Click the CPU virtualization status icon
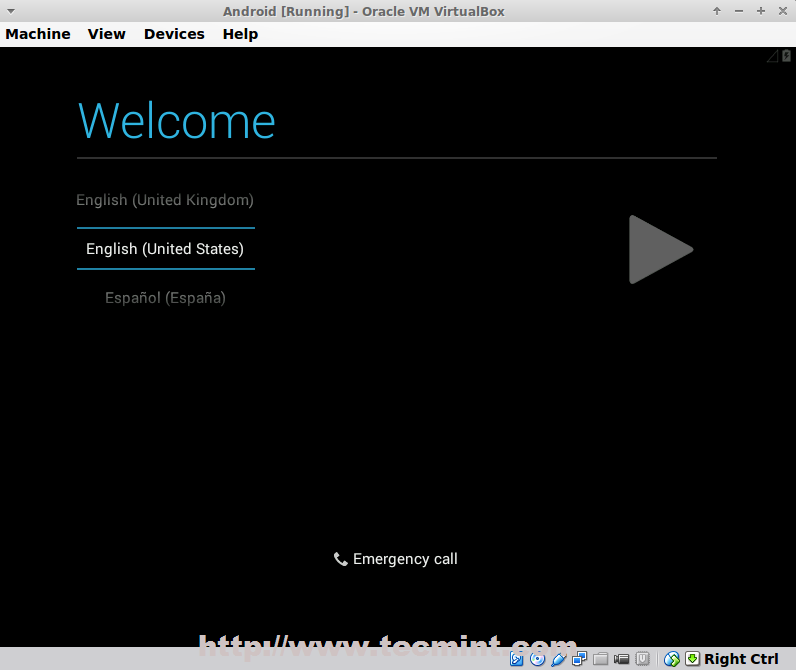 [642, 659]
